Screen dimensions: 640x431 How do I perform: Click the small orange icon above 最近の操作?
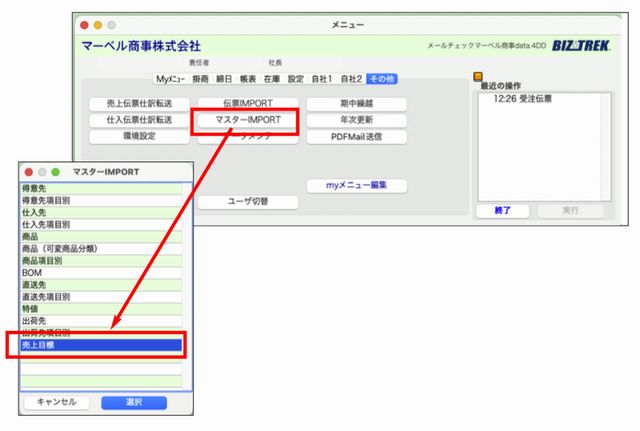click(x=478, y=76)
